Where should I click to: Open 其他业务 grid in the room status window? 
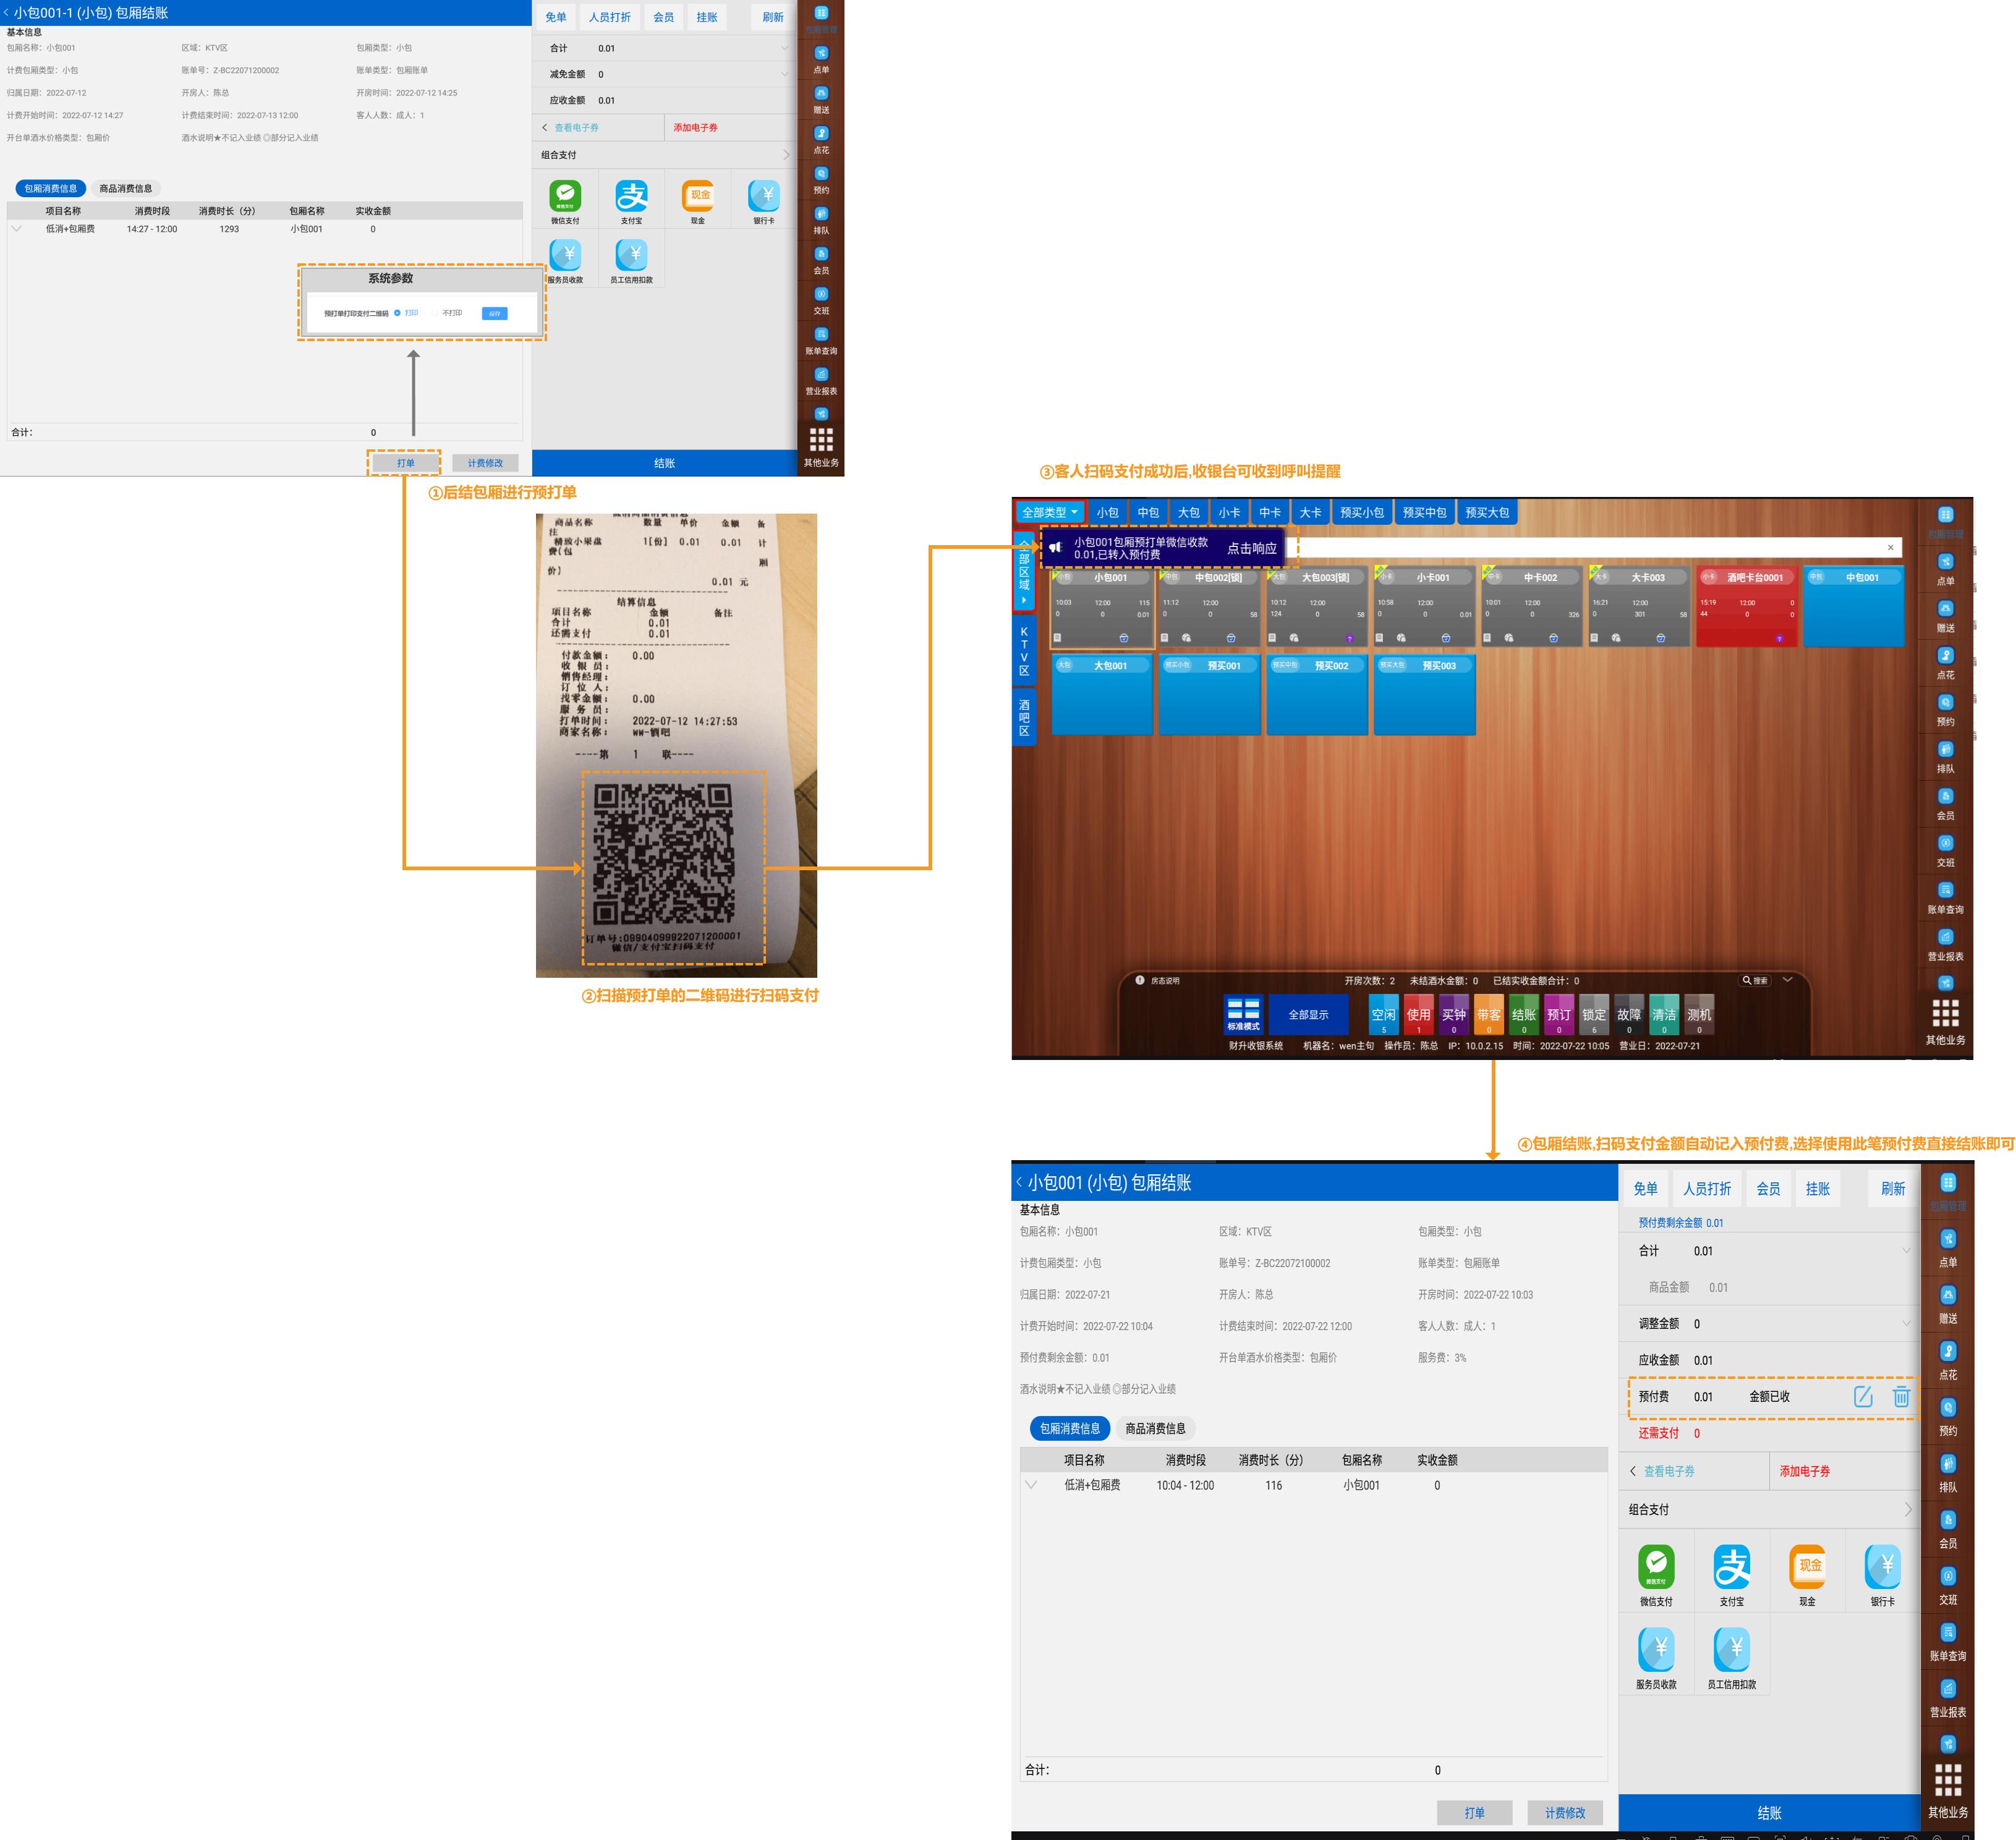pos(1945,1022)
